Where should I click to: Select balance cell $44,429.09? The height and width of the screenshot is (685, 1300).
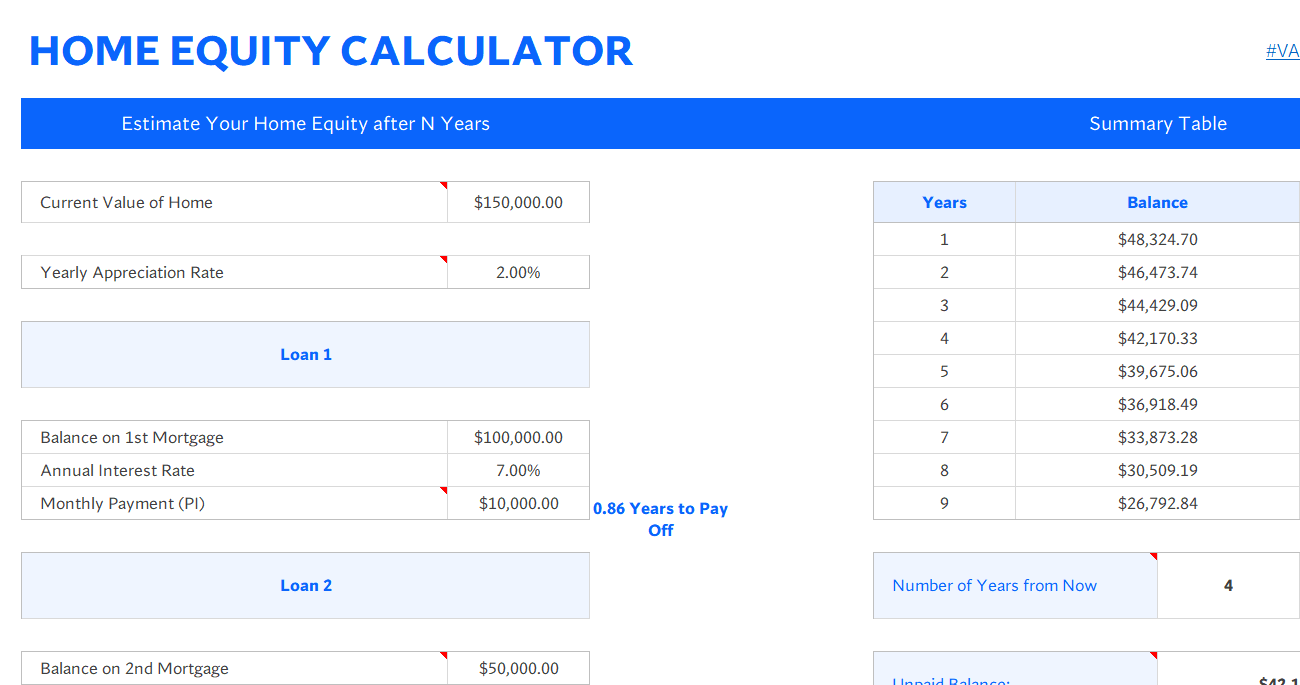[x=1157, y=305]
